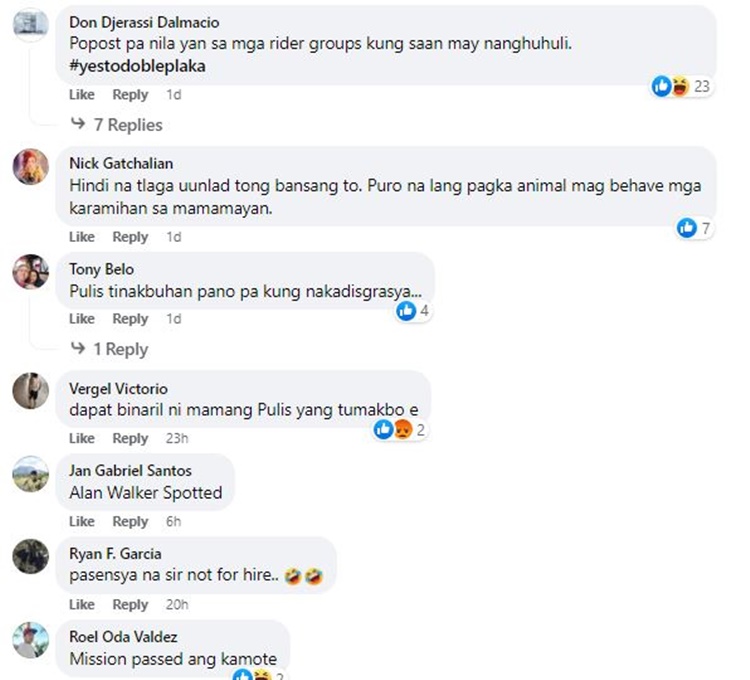Image resolution: width=750 pixels, height=680 pixels.
Task: Open Roel Oda Valdez's profile name link
Action: 123,637
